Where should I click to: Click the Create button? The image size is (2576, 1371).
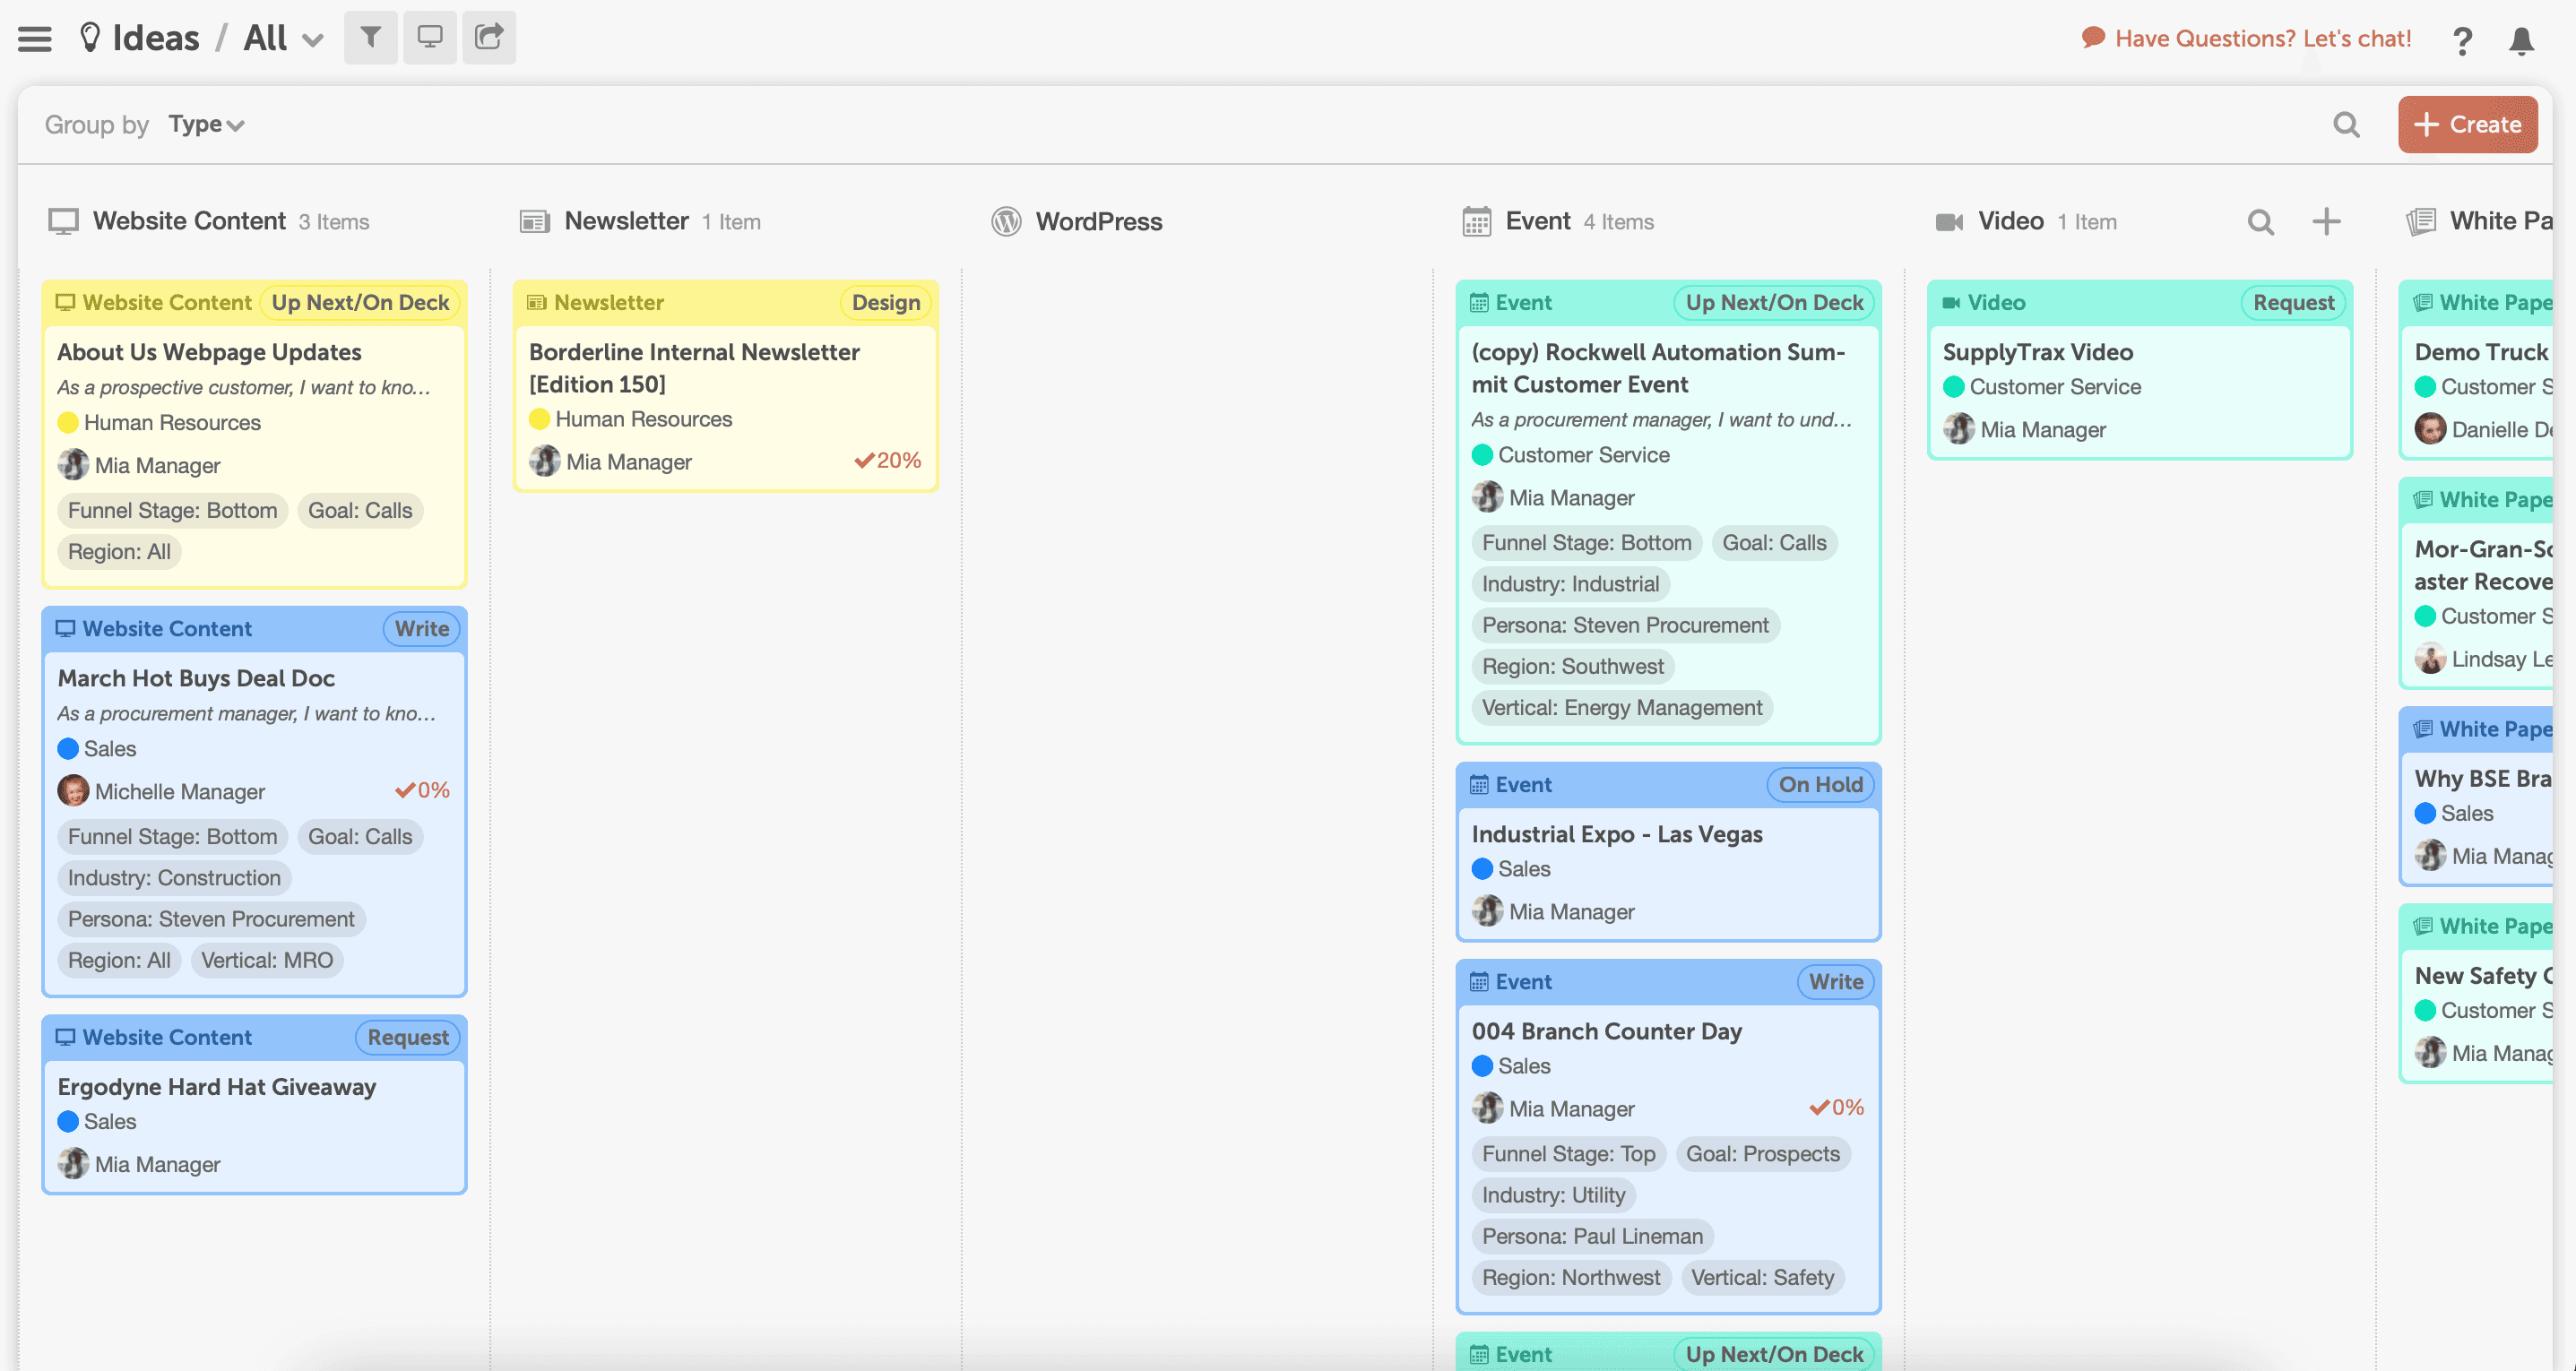2467,125
